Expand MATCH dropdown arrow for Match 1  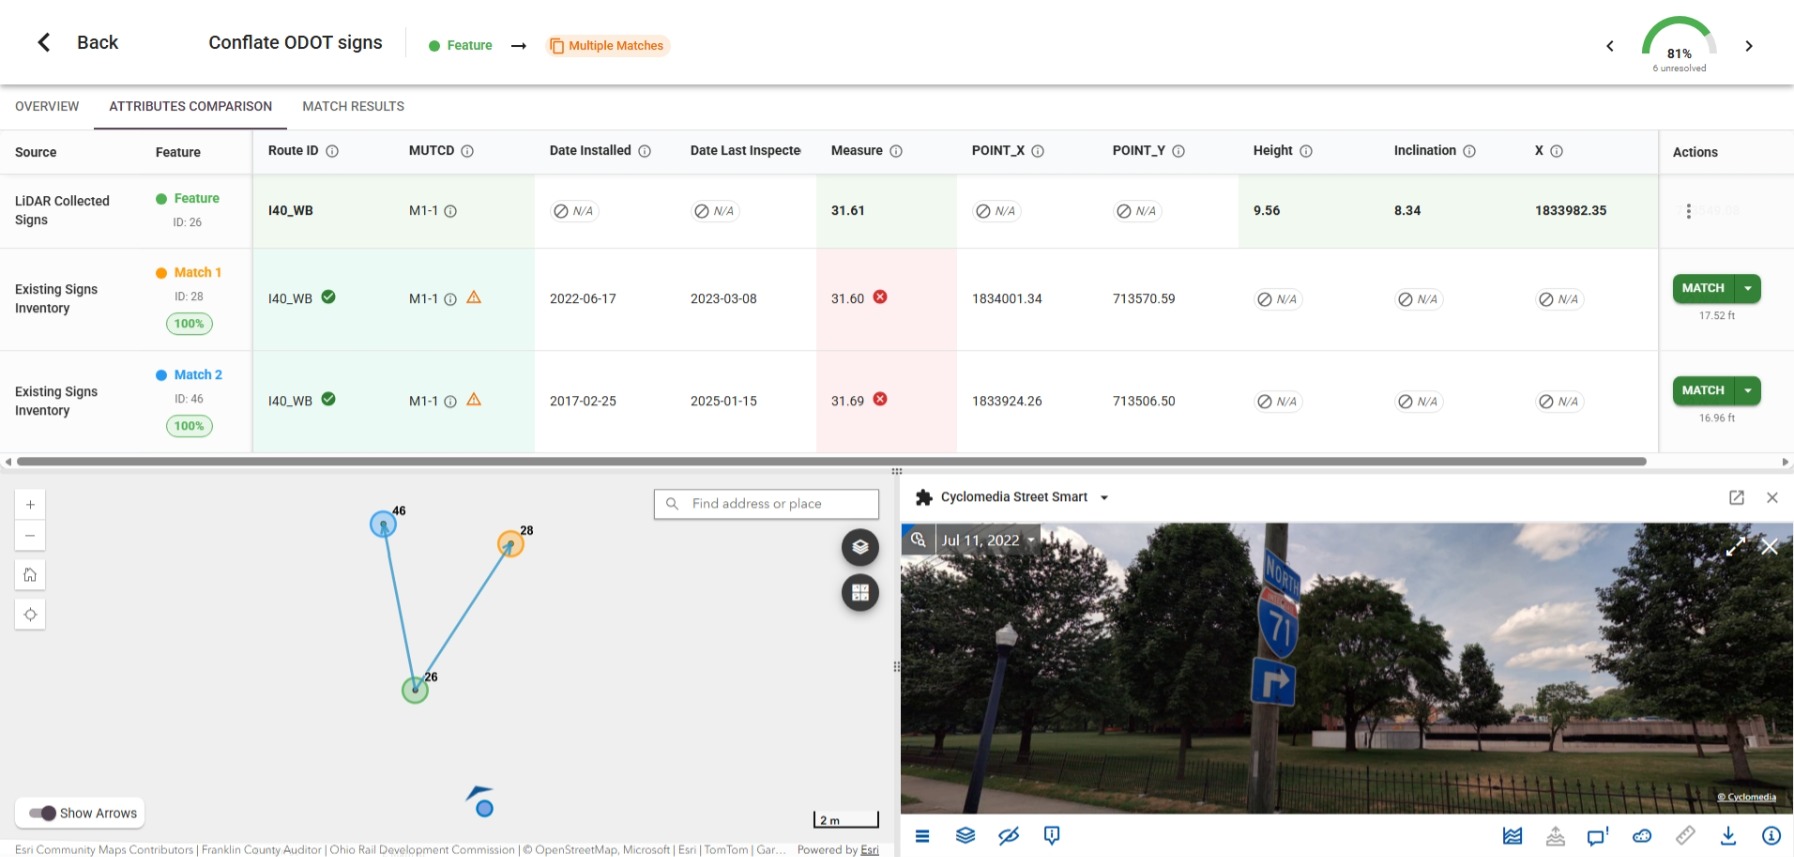point(1748,288)
